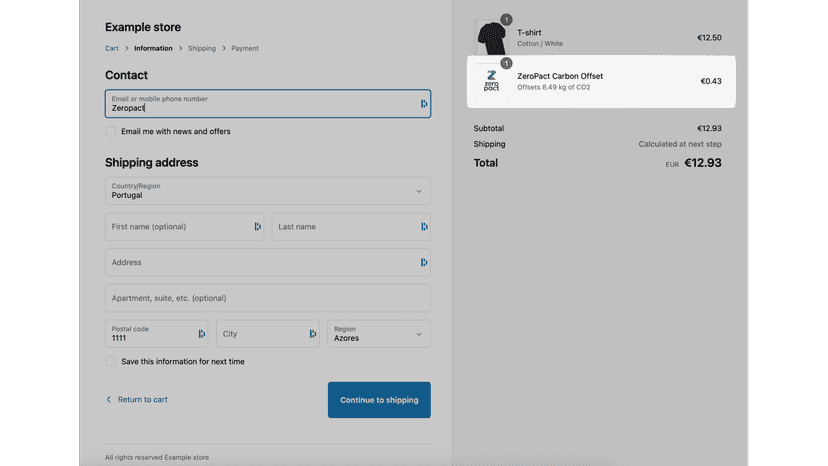Click autofill icon in Postal code field
The height and width of the screenshot is (466, 828).
pos(201,334)
